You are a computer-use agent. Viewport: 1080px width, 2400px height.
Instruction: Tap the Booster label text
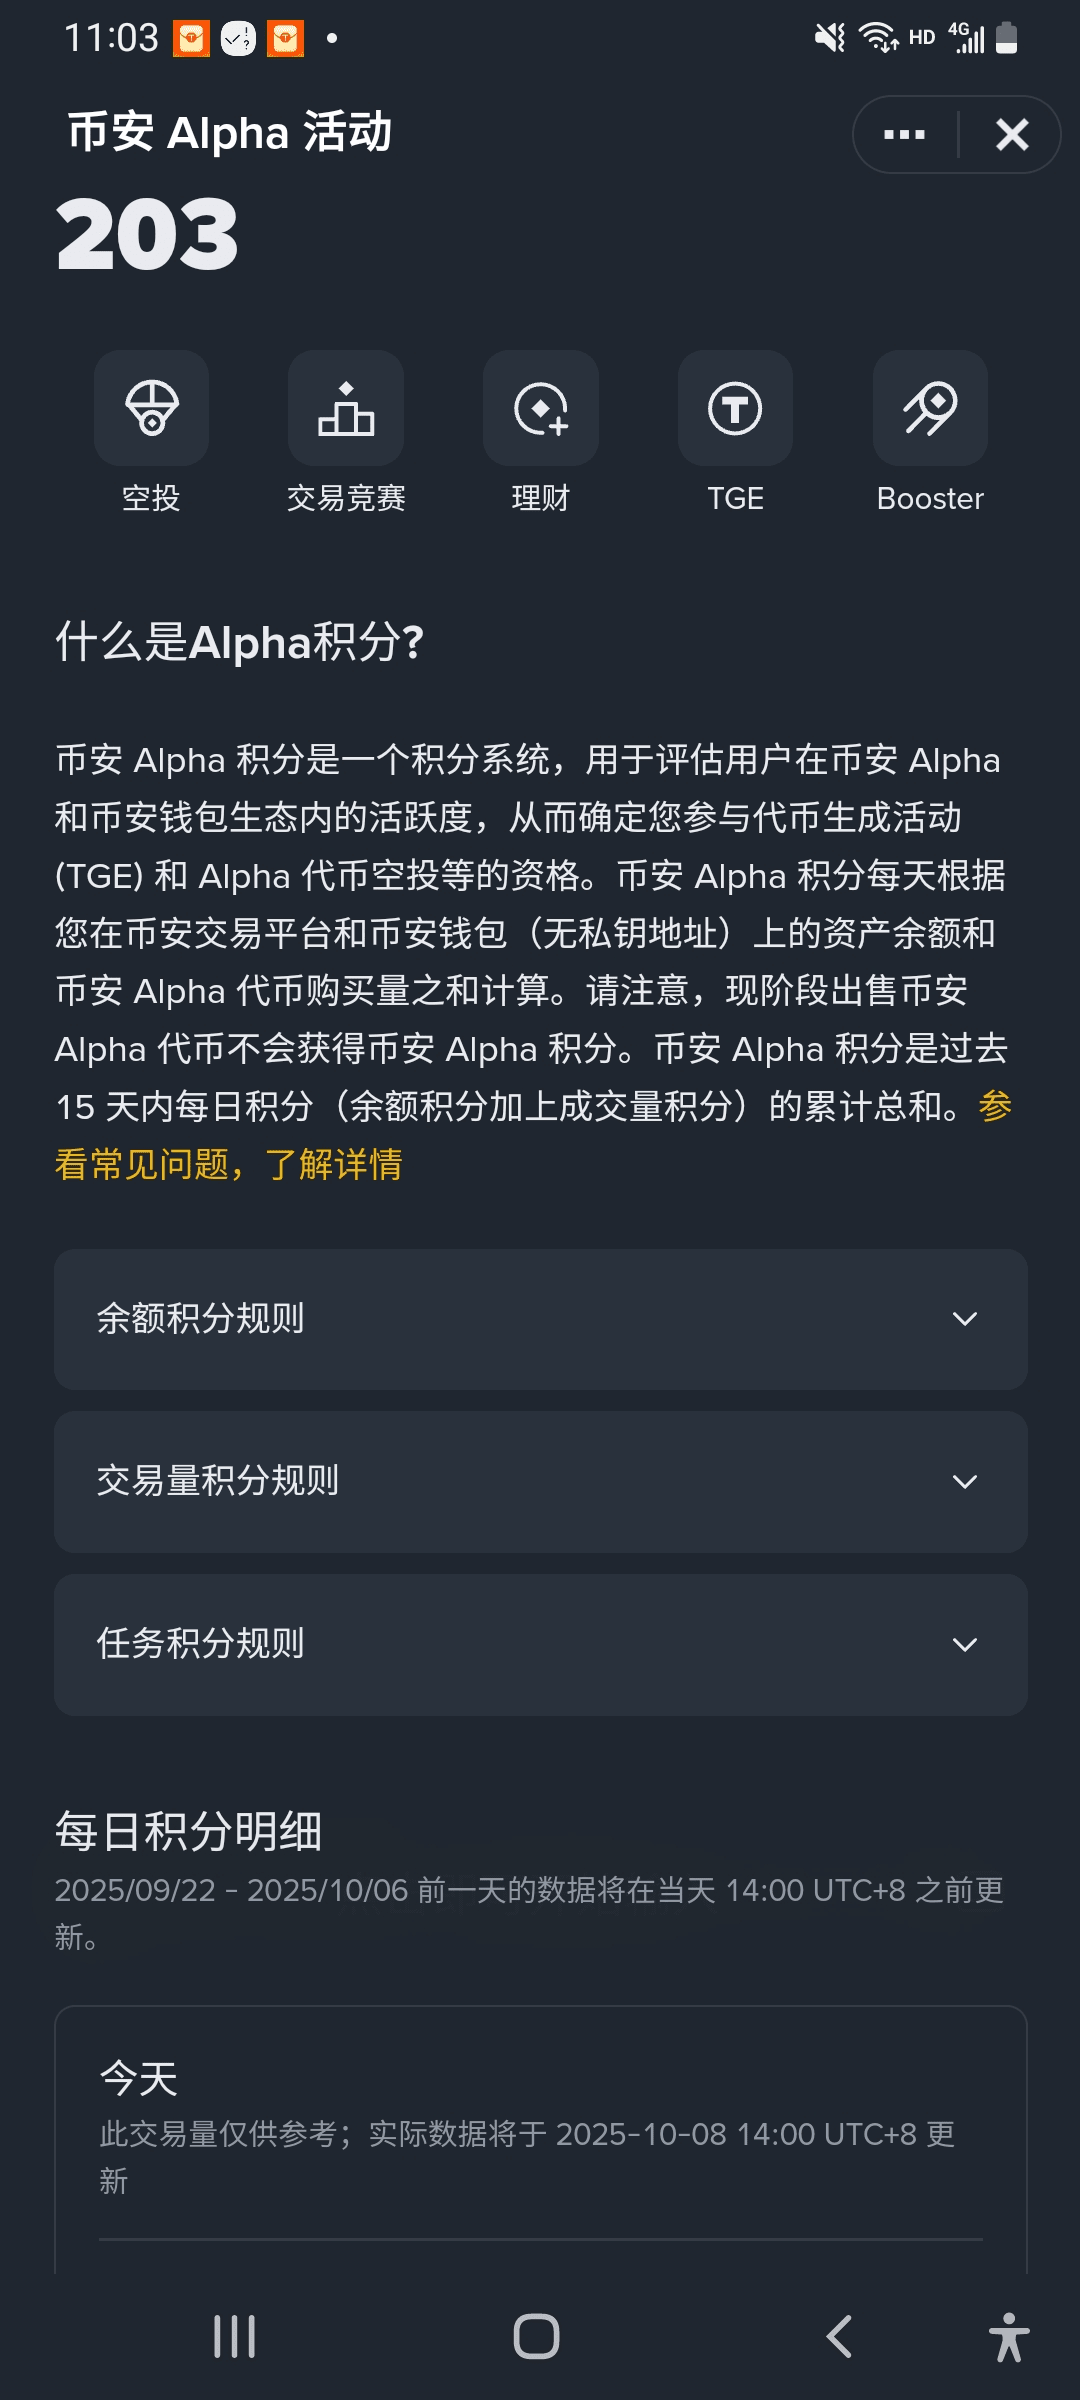tap(930, 498)
